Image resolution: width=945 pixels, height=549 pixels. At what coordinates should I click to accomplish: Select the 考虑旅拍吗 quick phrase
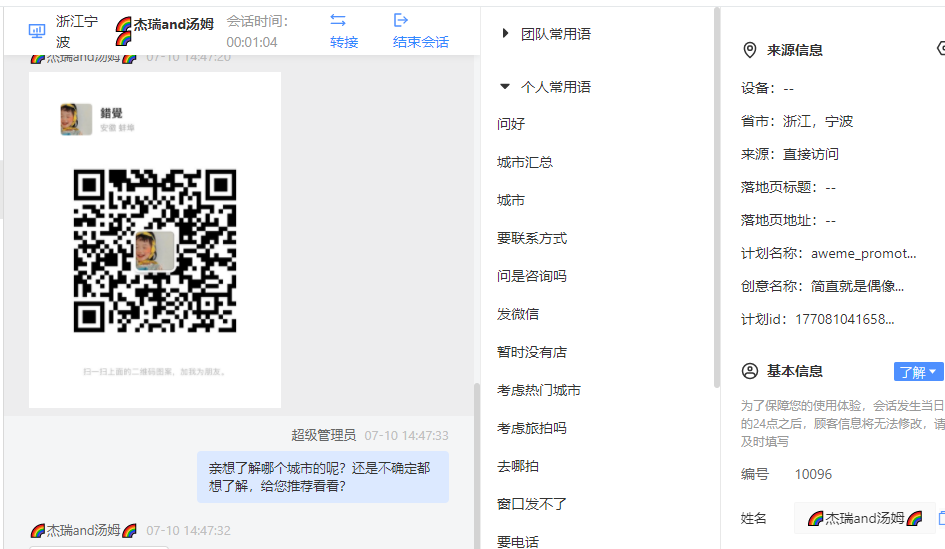tap(532, 428)
